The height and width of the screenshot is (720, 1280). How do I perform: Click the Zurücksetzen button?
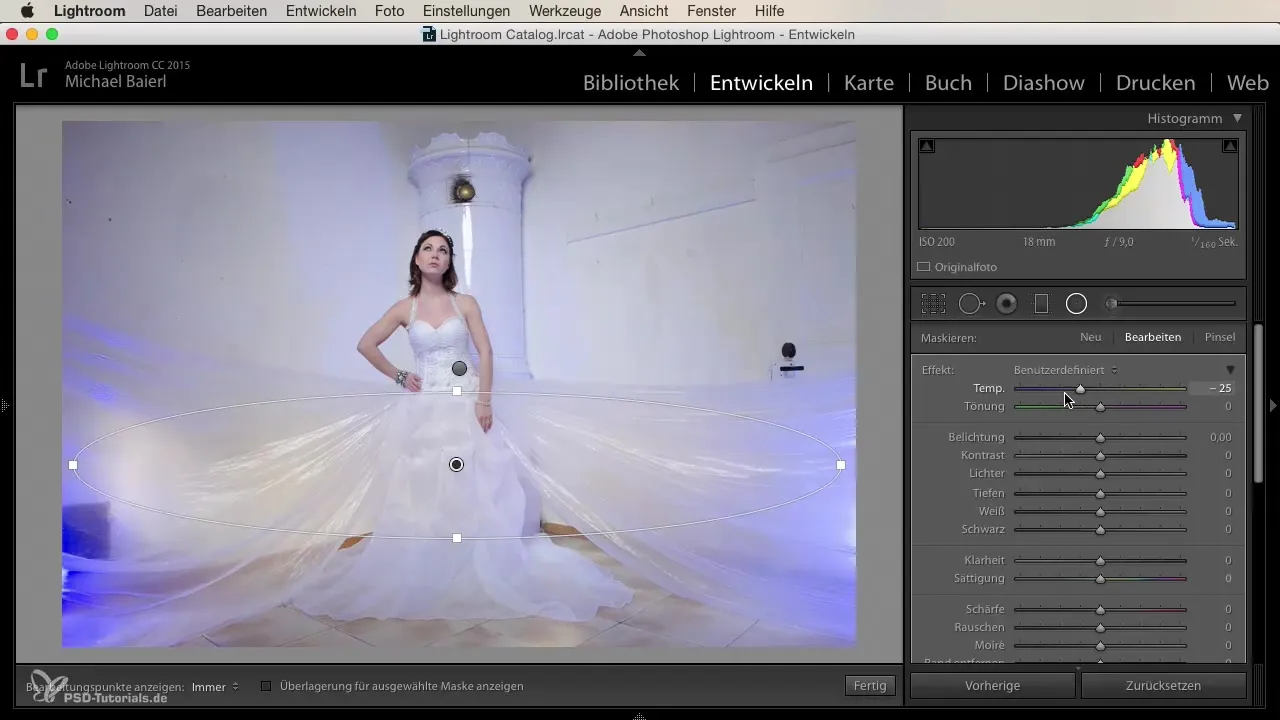1163,686
